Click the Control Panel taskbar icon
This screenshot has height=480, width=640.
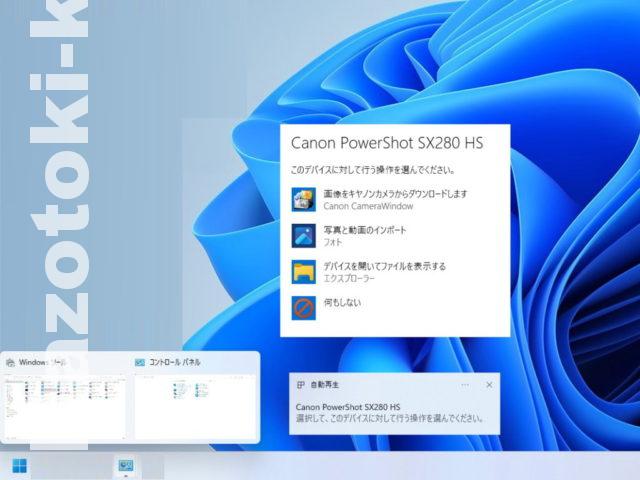pyautogui.click(x=125, y=465)
